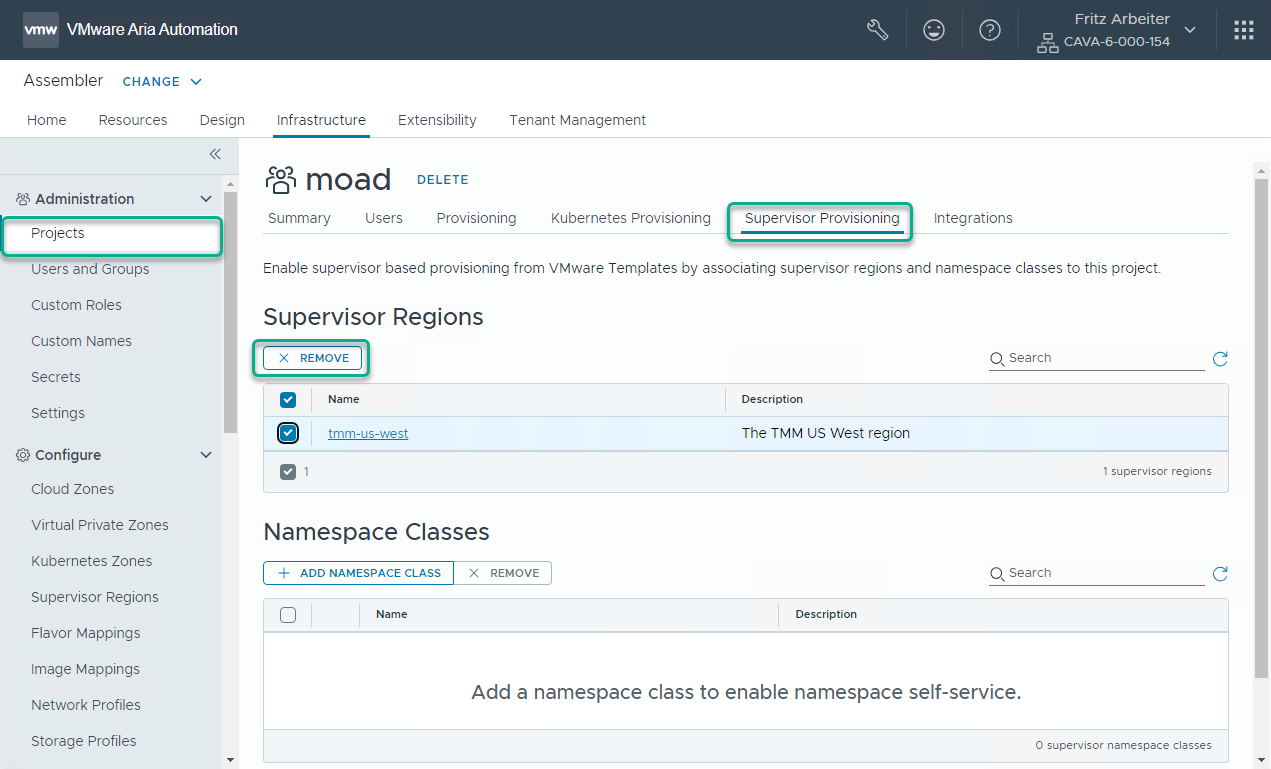Click the Namespace Classes search field
The height and width of the screenshot is (769, 1271).
[1097, 573]
